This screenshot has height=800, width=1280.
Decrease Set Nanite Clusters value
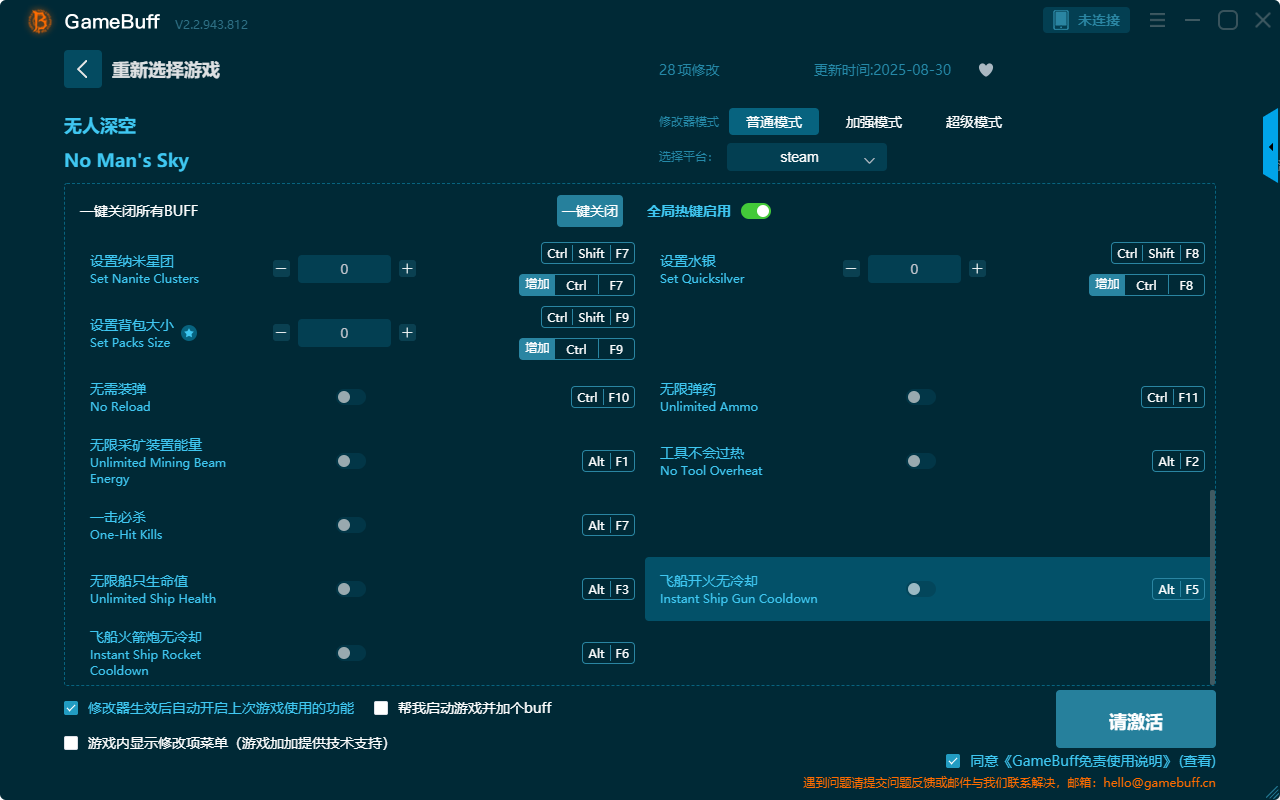pos(282,268)
